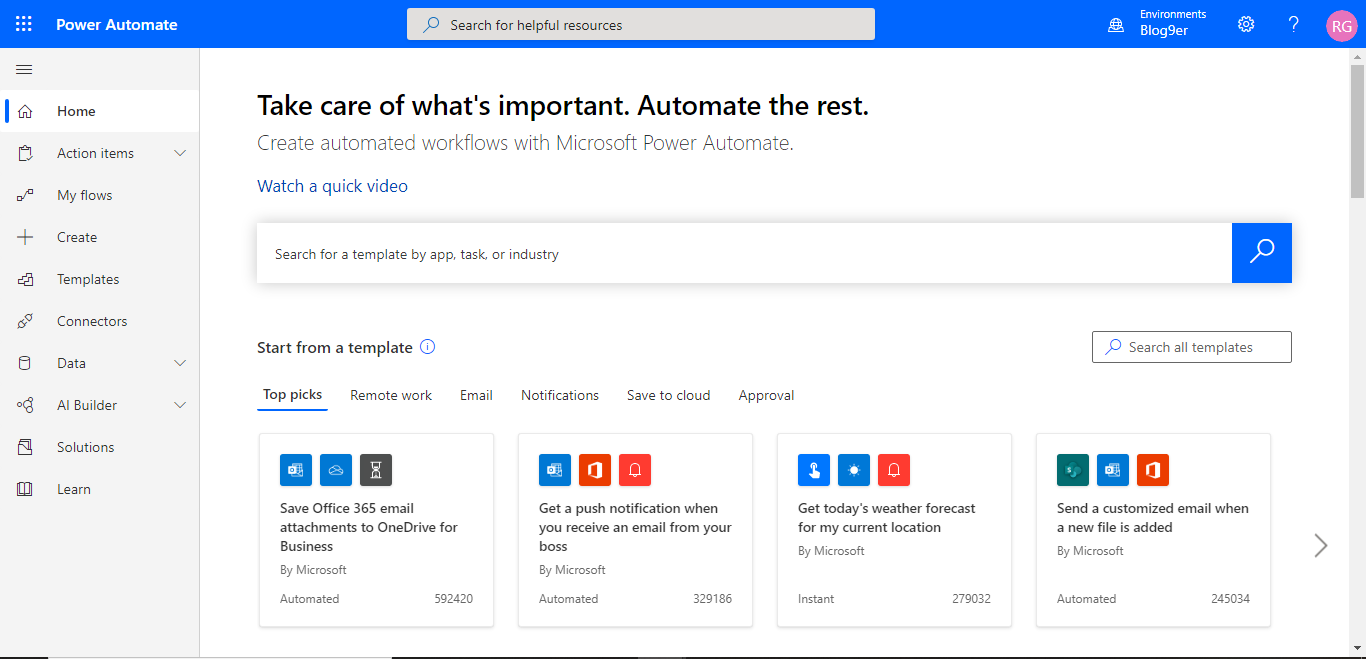Open Get today's weather forecast template
Viewport: 1366px width, 659px height.
point(894,530)
